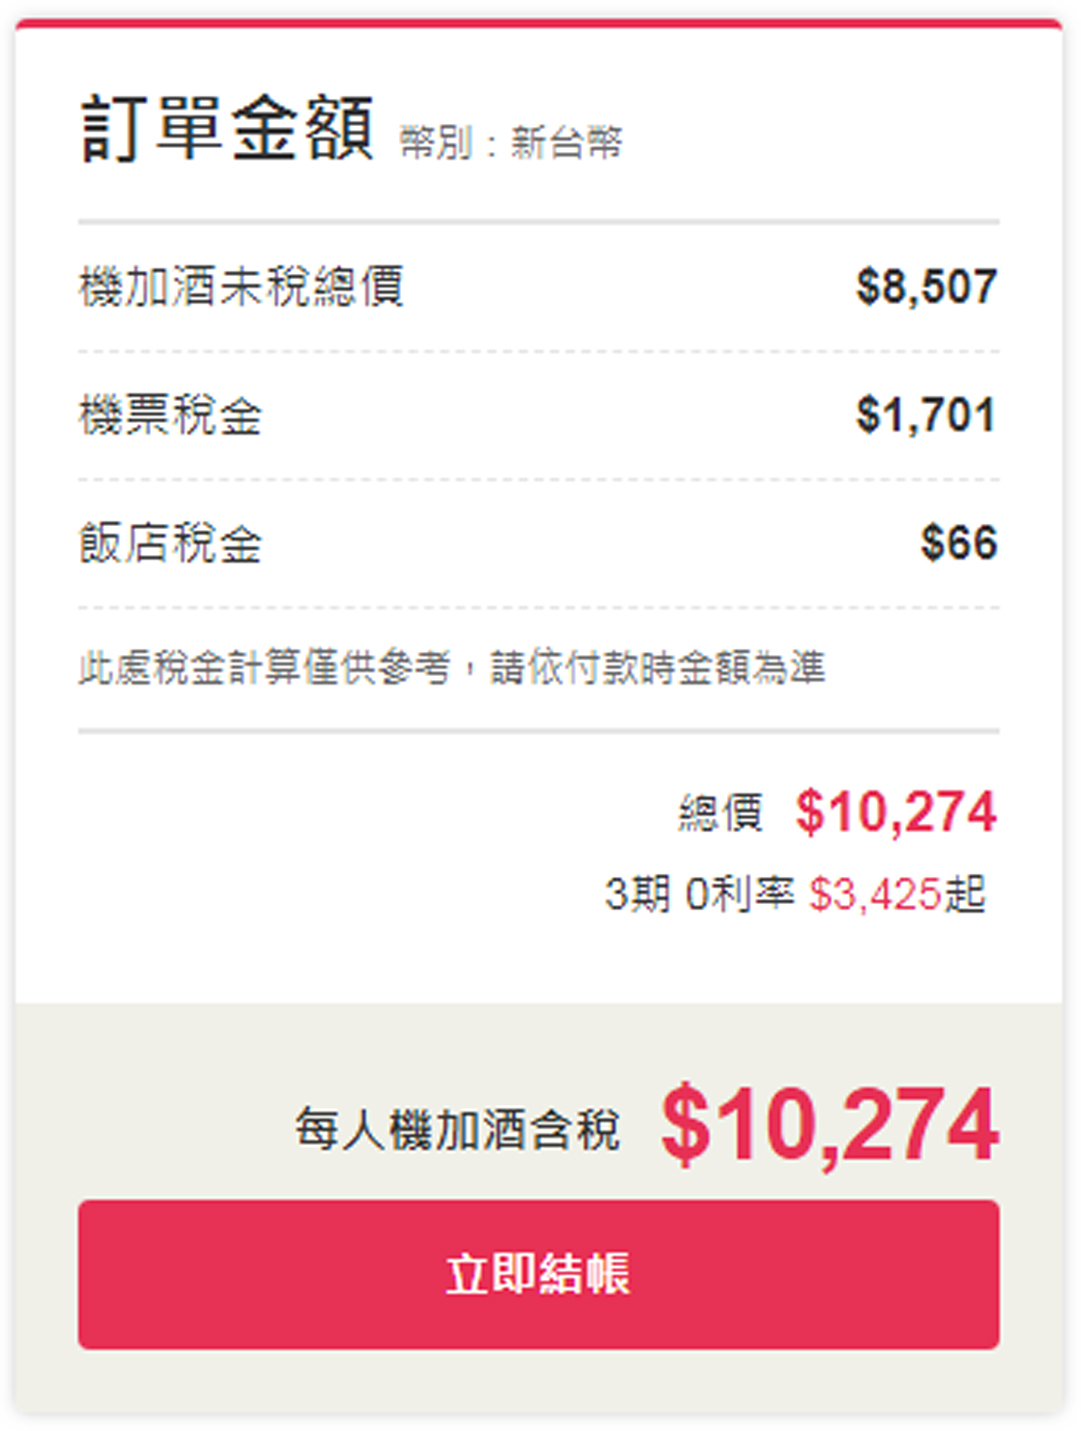Click the 幣別 currency label
Image resolution: width=1081 pixels, height=1431 pixels.
pyautogui.click(x=435, y=143)
